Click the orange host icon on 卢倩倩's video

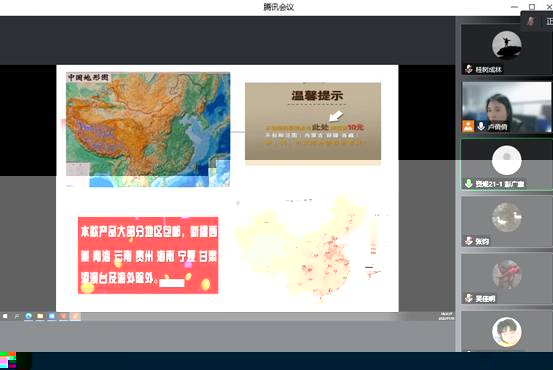pos(468,126)
